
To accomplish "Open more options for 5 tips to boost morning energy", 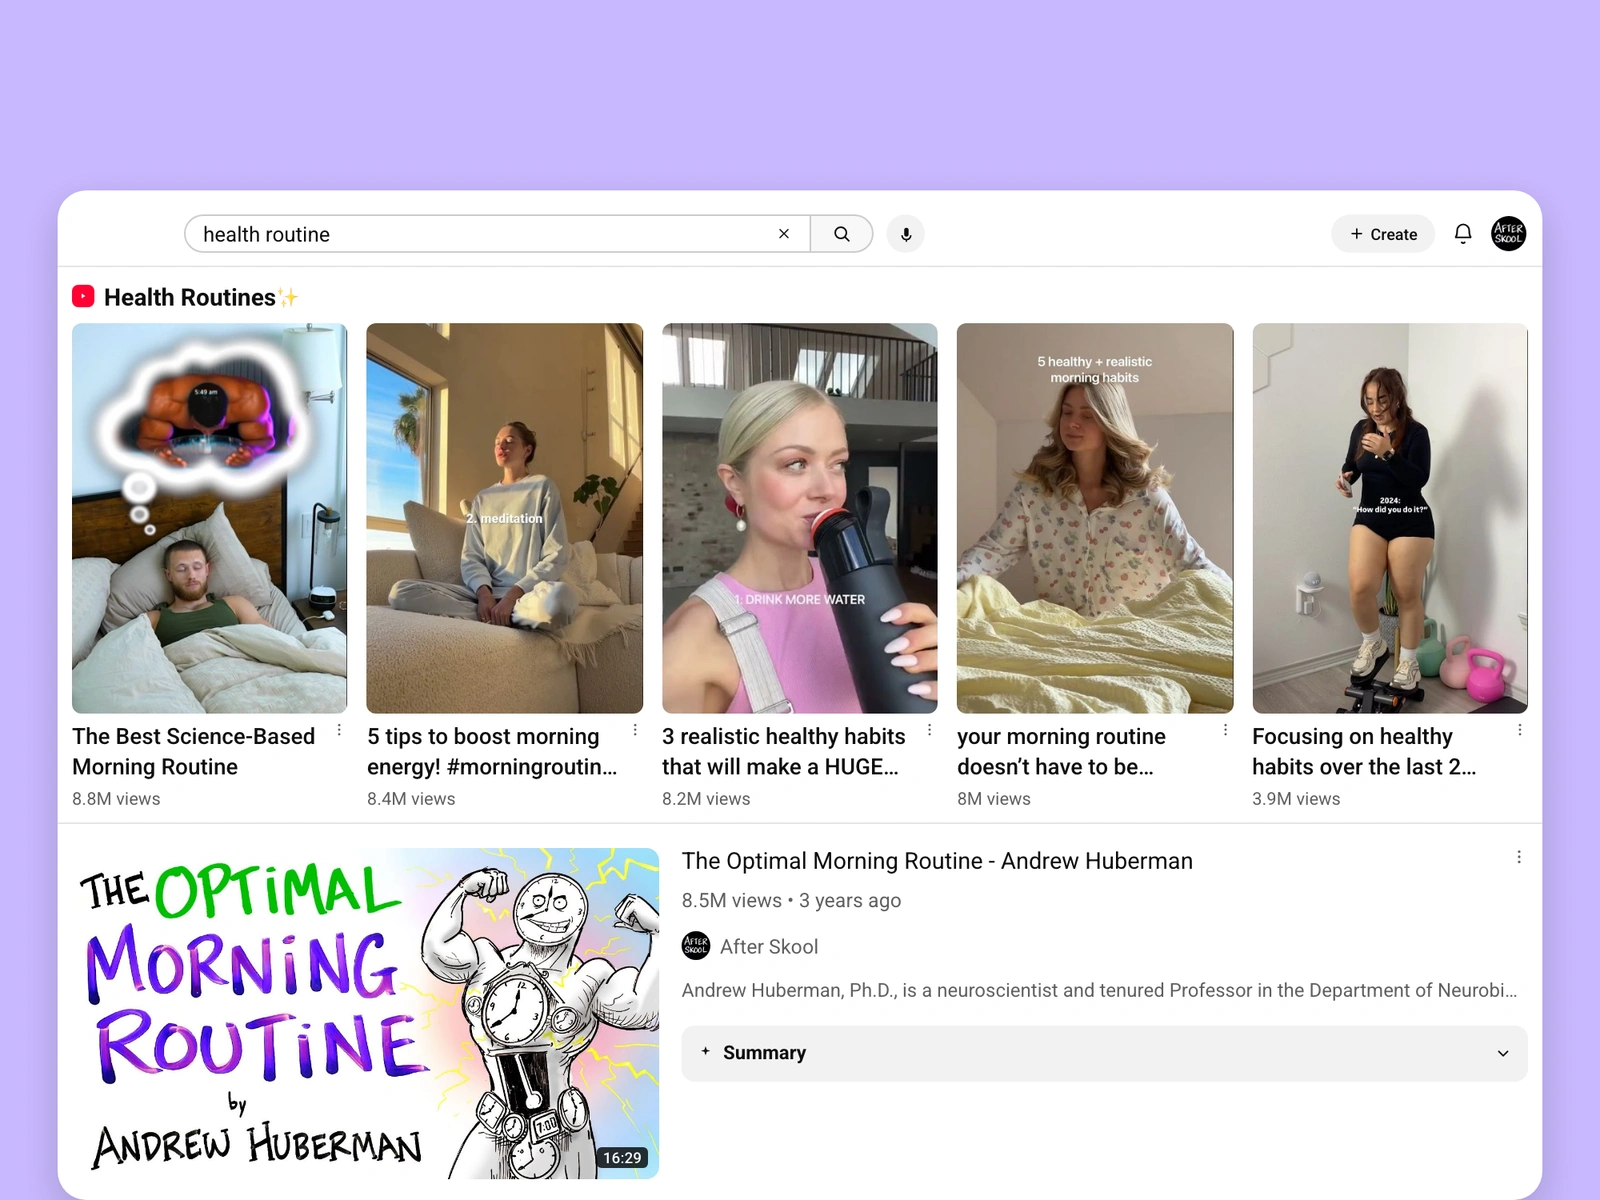I will (x=635, y=730).
